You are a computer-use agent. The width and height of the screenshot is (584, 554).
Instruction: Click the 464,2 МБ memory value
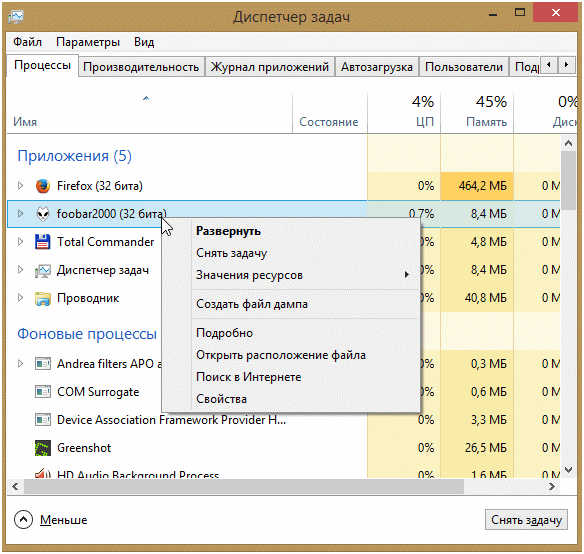[x=483, y=186]
